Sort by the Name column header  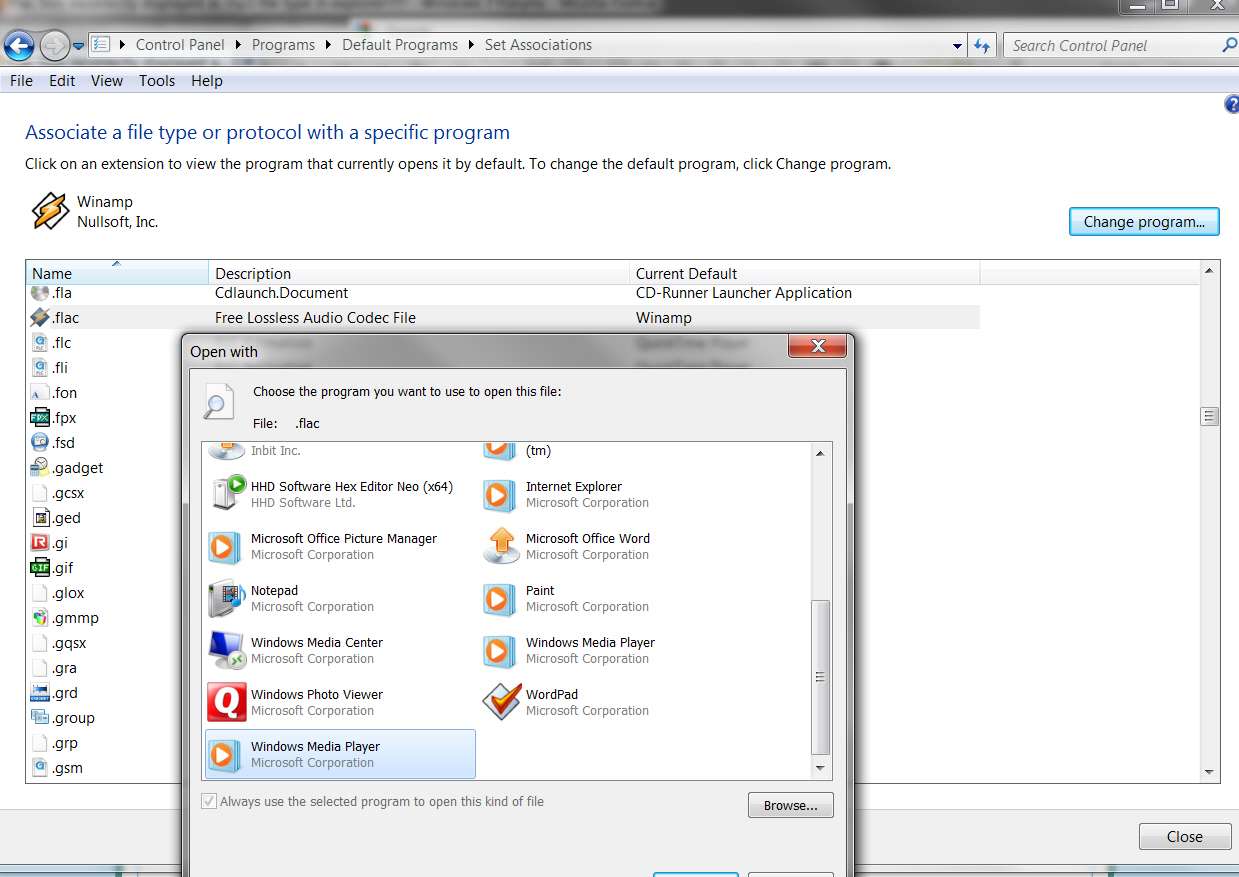[x=118, y=273]
